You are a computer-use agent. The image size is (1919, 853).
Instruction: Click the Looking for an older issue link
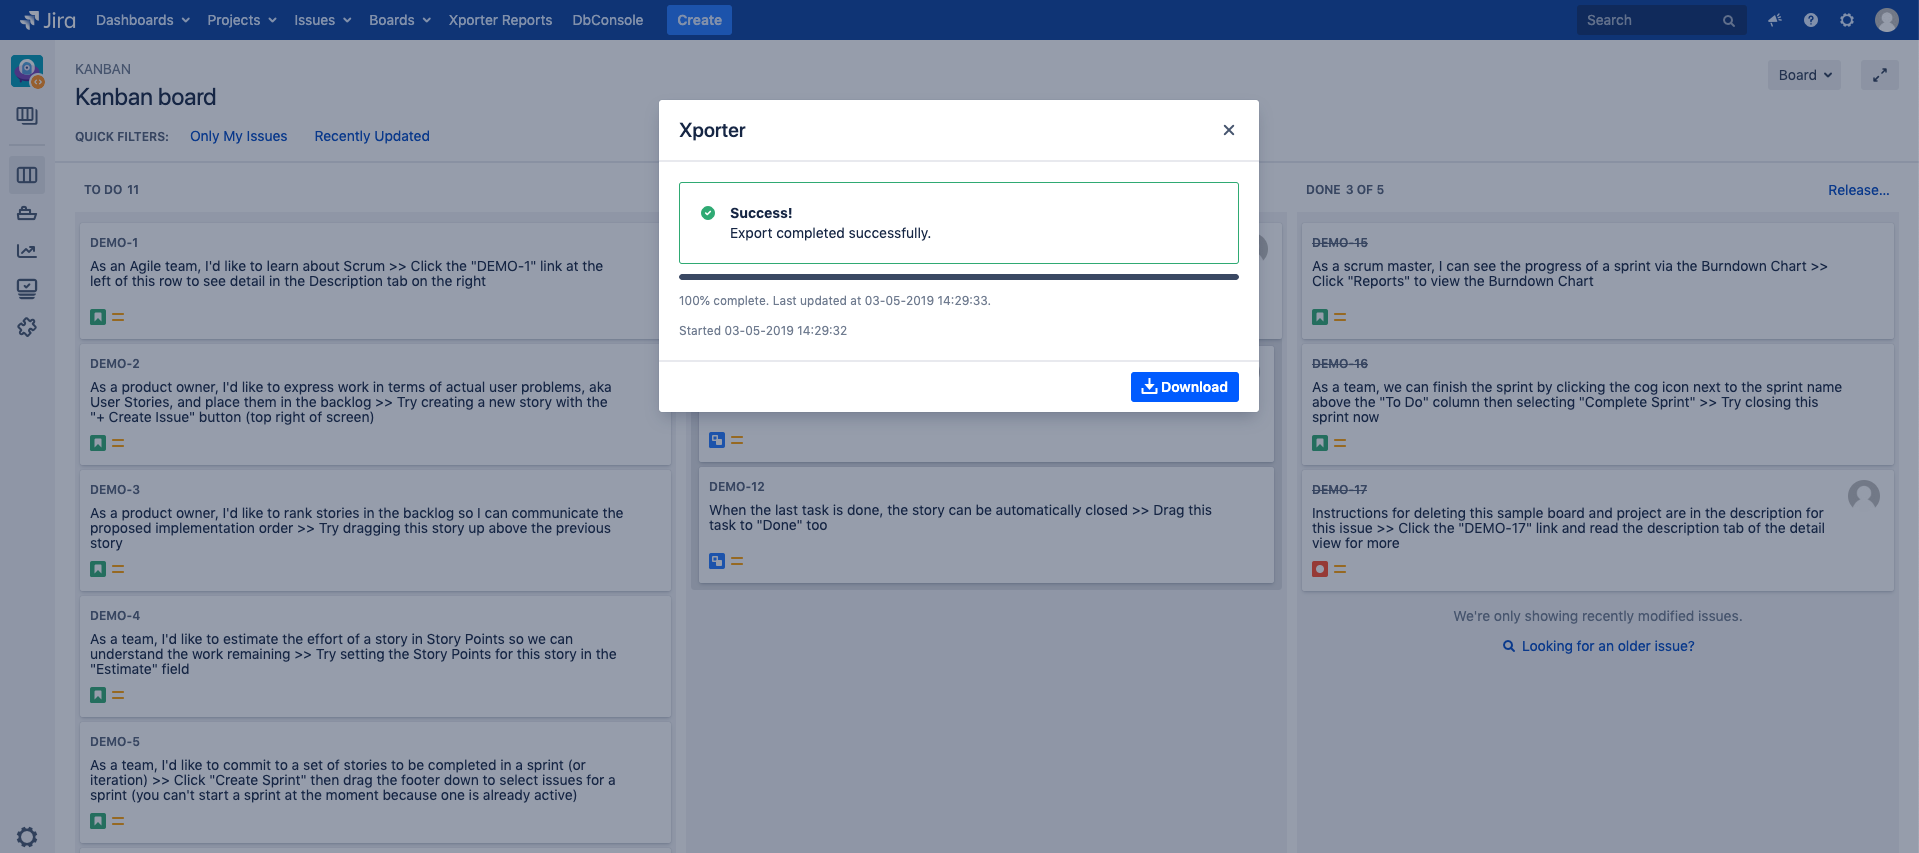coord(1607,646)
